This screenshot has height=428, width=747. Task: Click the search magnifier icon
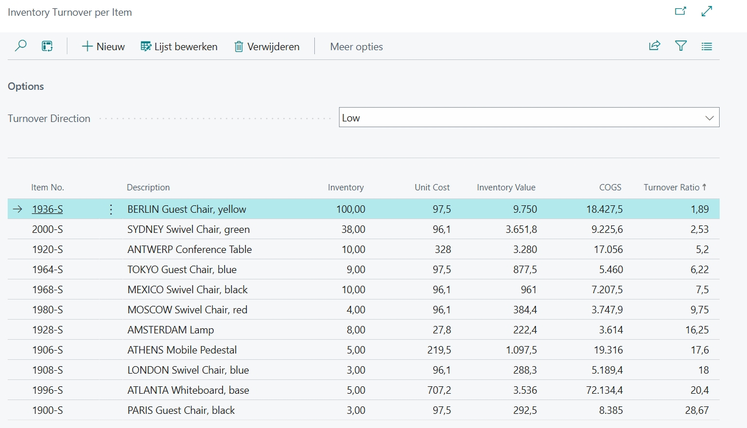(20, 46)
